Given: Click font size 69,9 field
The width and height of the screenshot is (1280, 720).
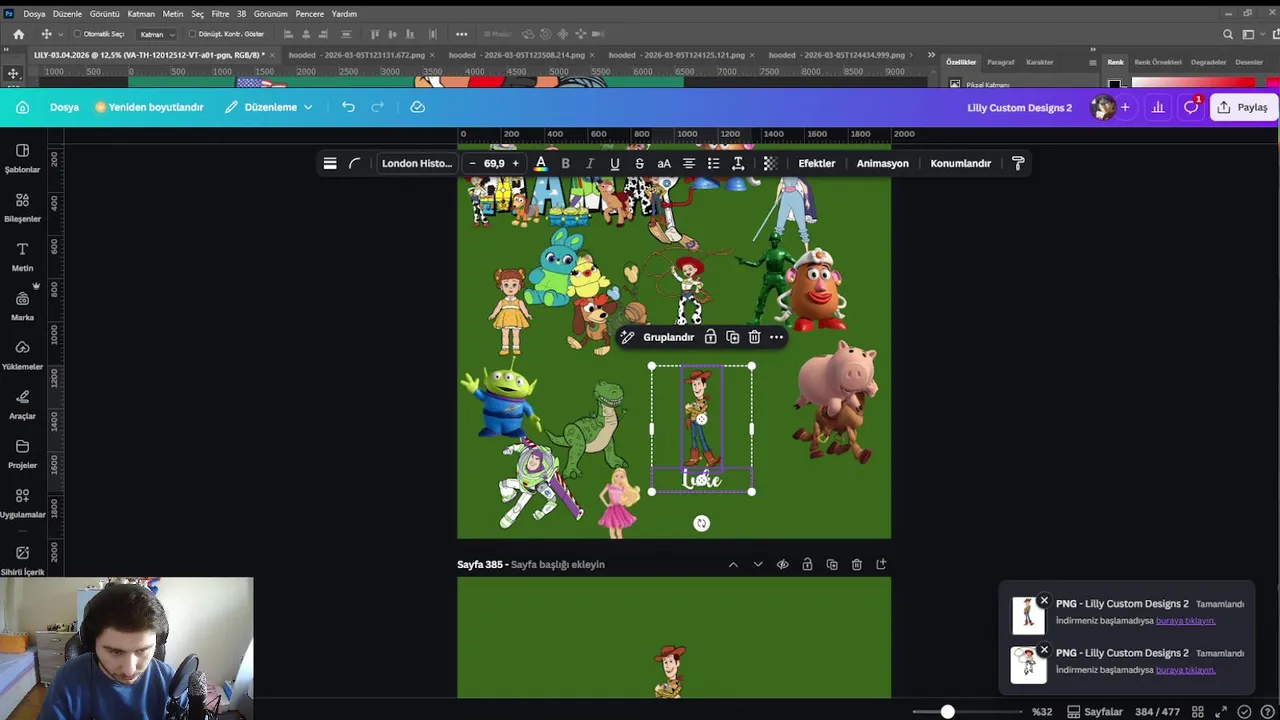Looking at the screenshot, I should pyautogui.click(x=494, y=163).
